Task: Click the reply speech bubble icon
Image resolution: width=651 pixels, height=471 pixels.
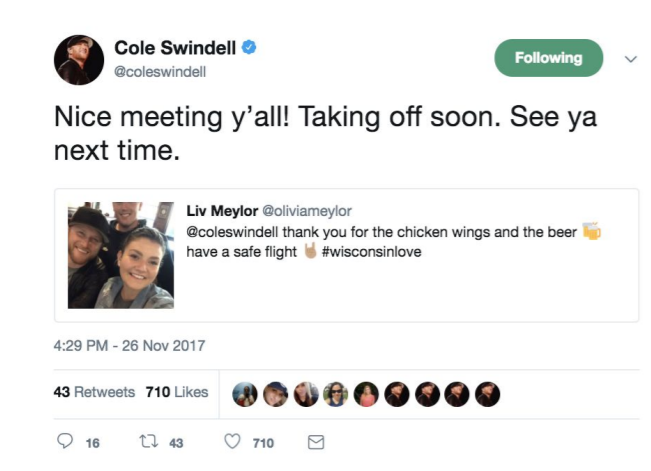Action: click(65, 441)
